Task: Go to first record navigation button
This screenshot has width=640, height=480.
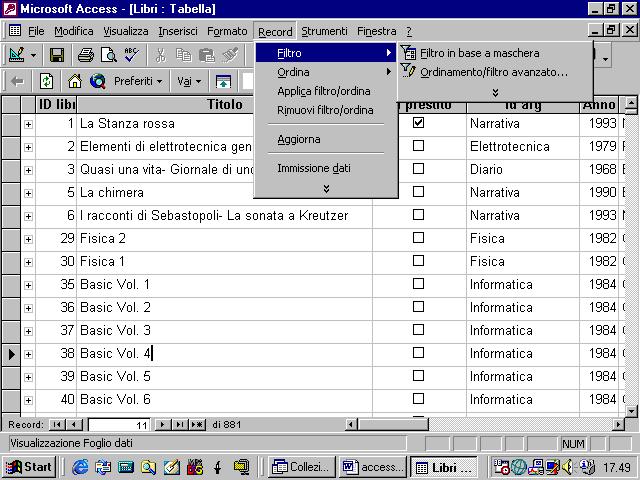Action: coord(57,424)
